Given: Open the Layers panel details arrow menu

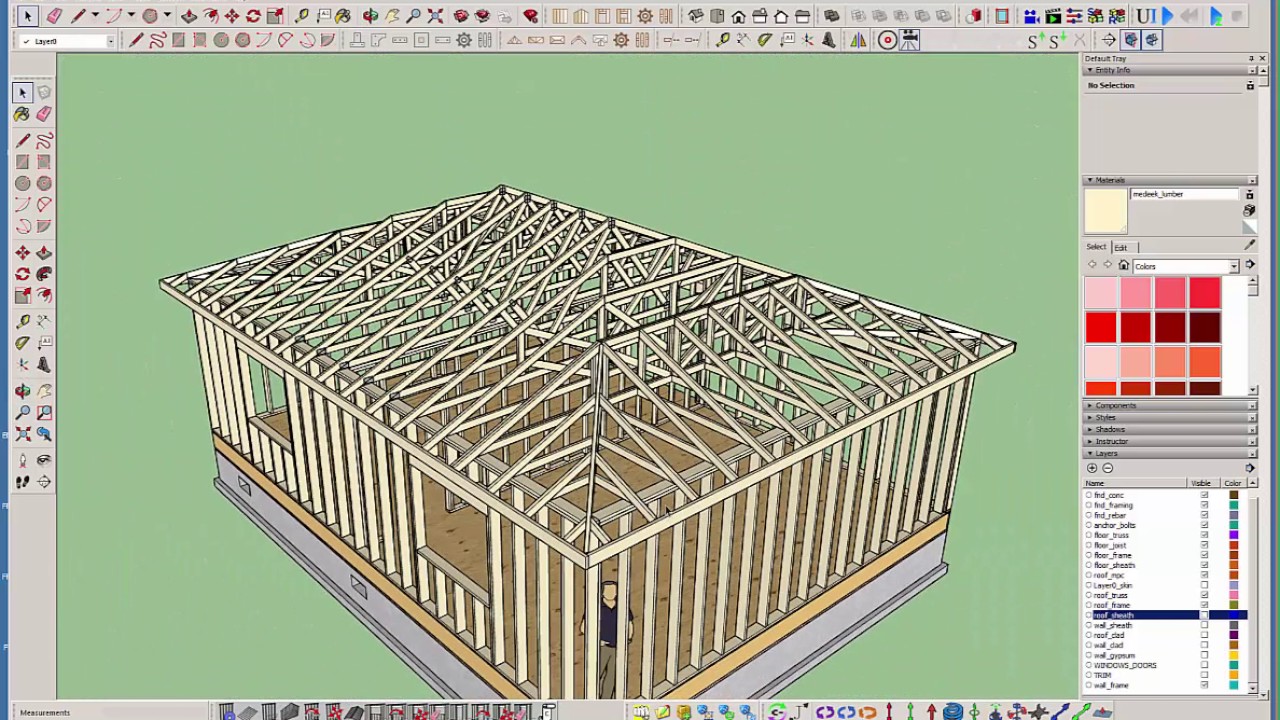Looking at the screenshot, I should (x=1249, y=468).
